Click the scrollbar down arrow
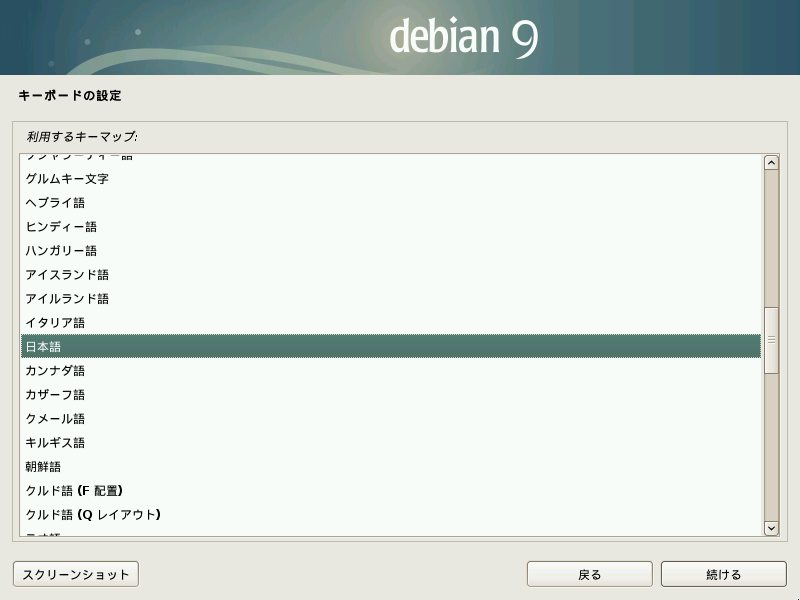Image resolution: width=800 pixels, height=600 pixels. click(771, 527)
